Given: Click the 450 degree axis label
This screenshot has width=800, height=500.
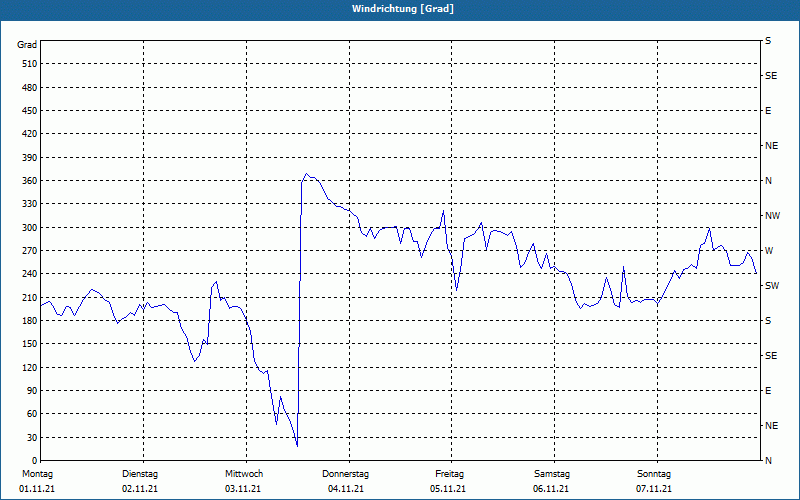Looking at the screenshot, I should (29, 111).
